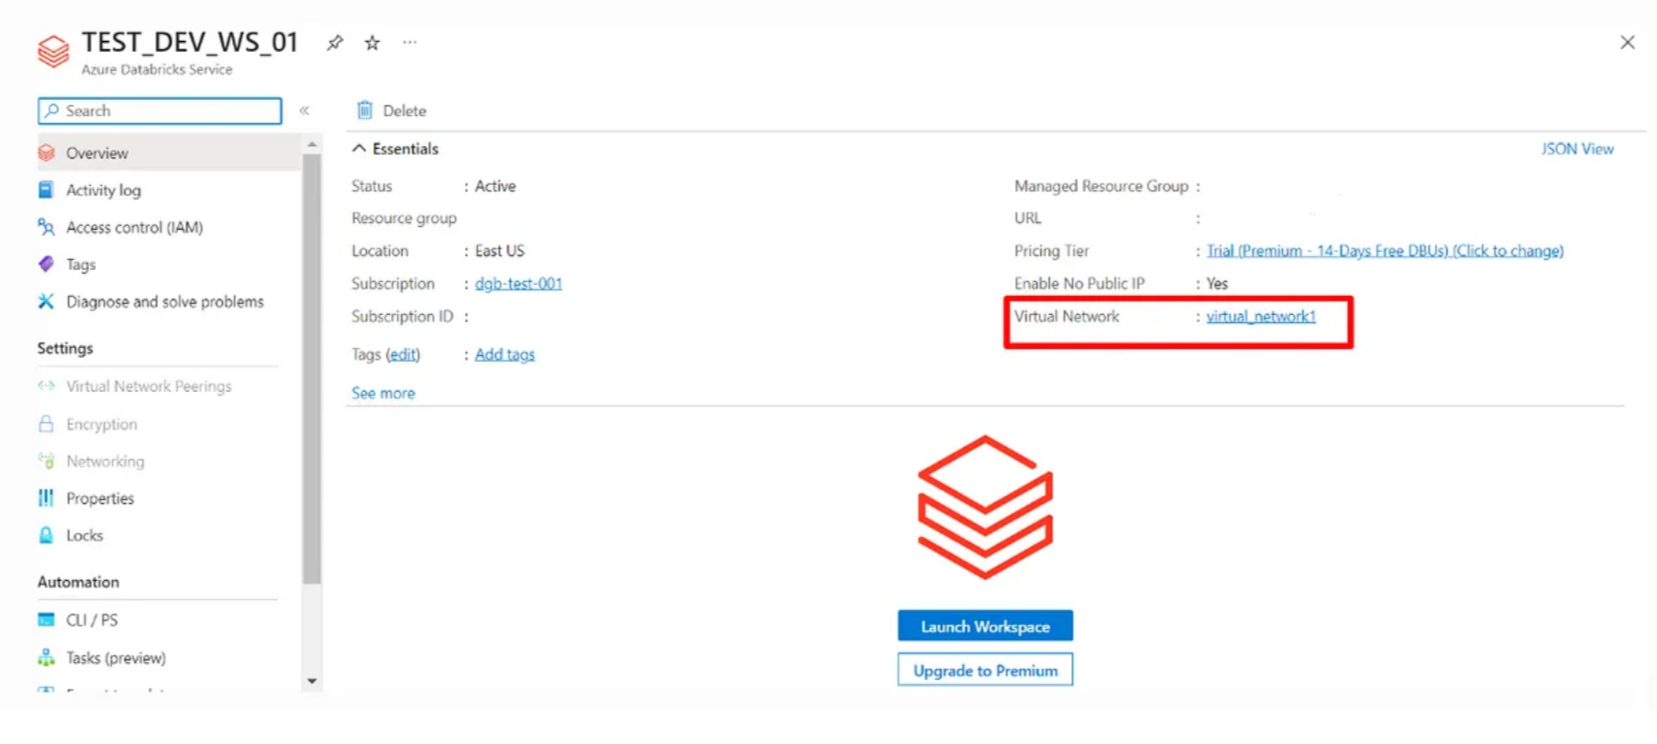Open virtual_network1 link

[1261, 316]
